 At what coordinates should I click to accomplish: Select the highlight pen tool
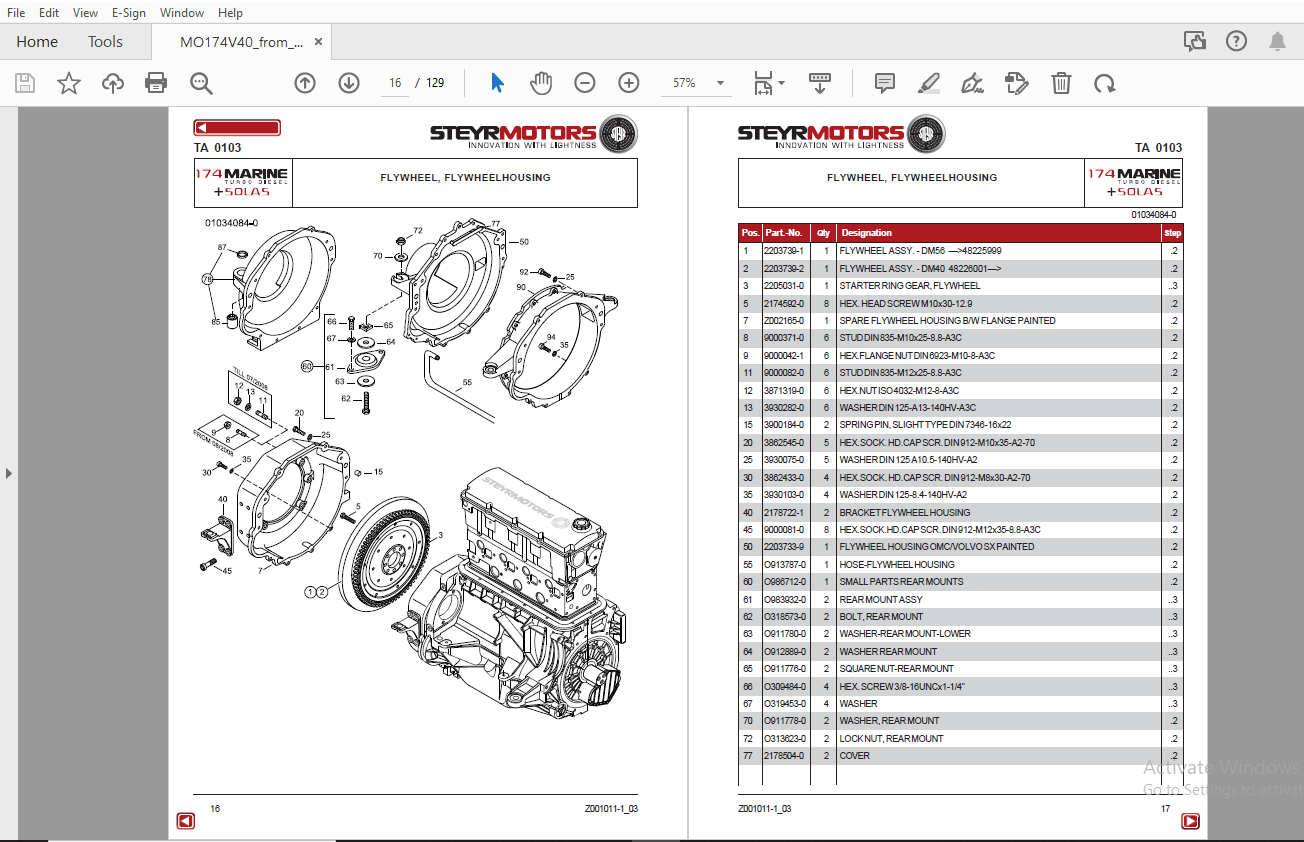(929, 83)
